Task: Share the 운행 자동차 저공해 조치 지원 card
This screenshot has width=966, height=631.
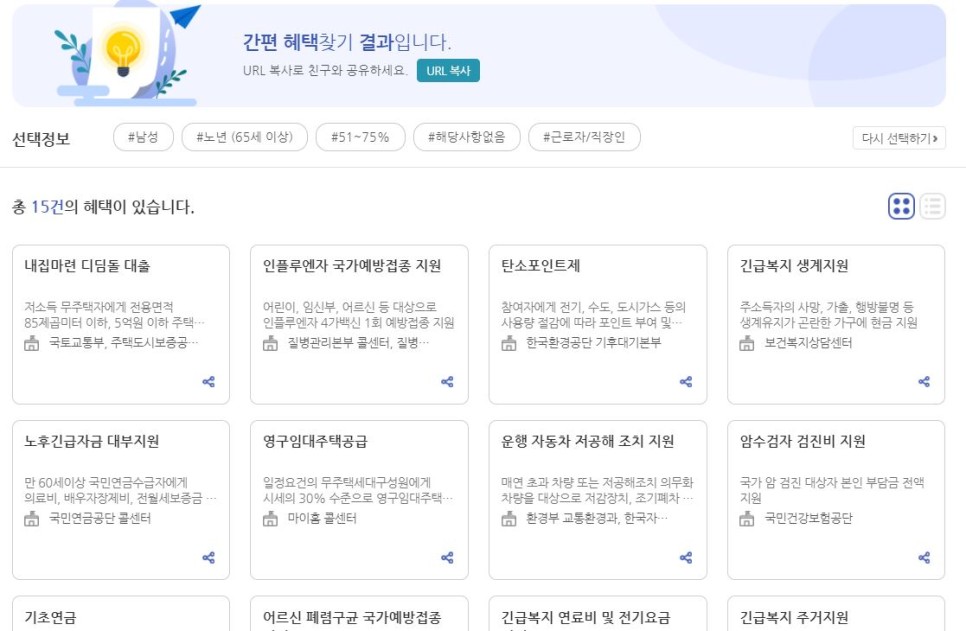Action: point(686,558)
